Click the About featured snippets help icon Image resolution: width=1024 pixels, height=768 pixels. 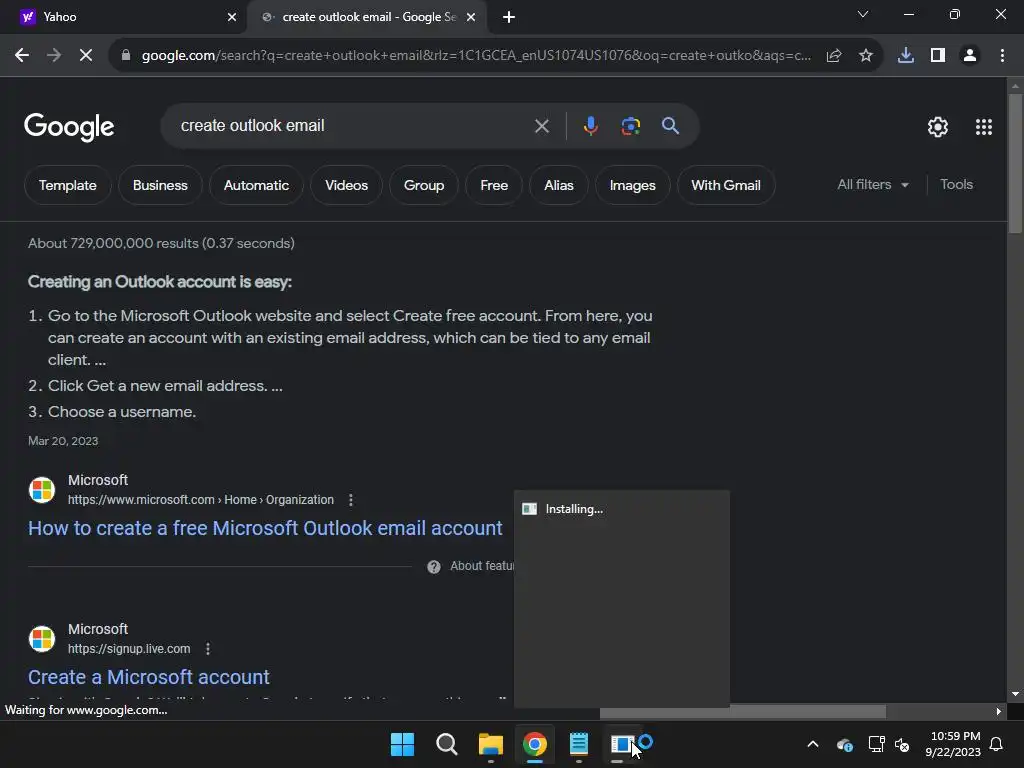434,567
